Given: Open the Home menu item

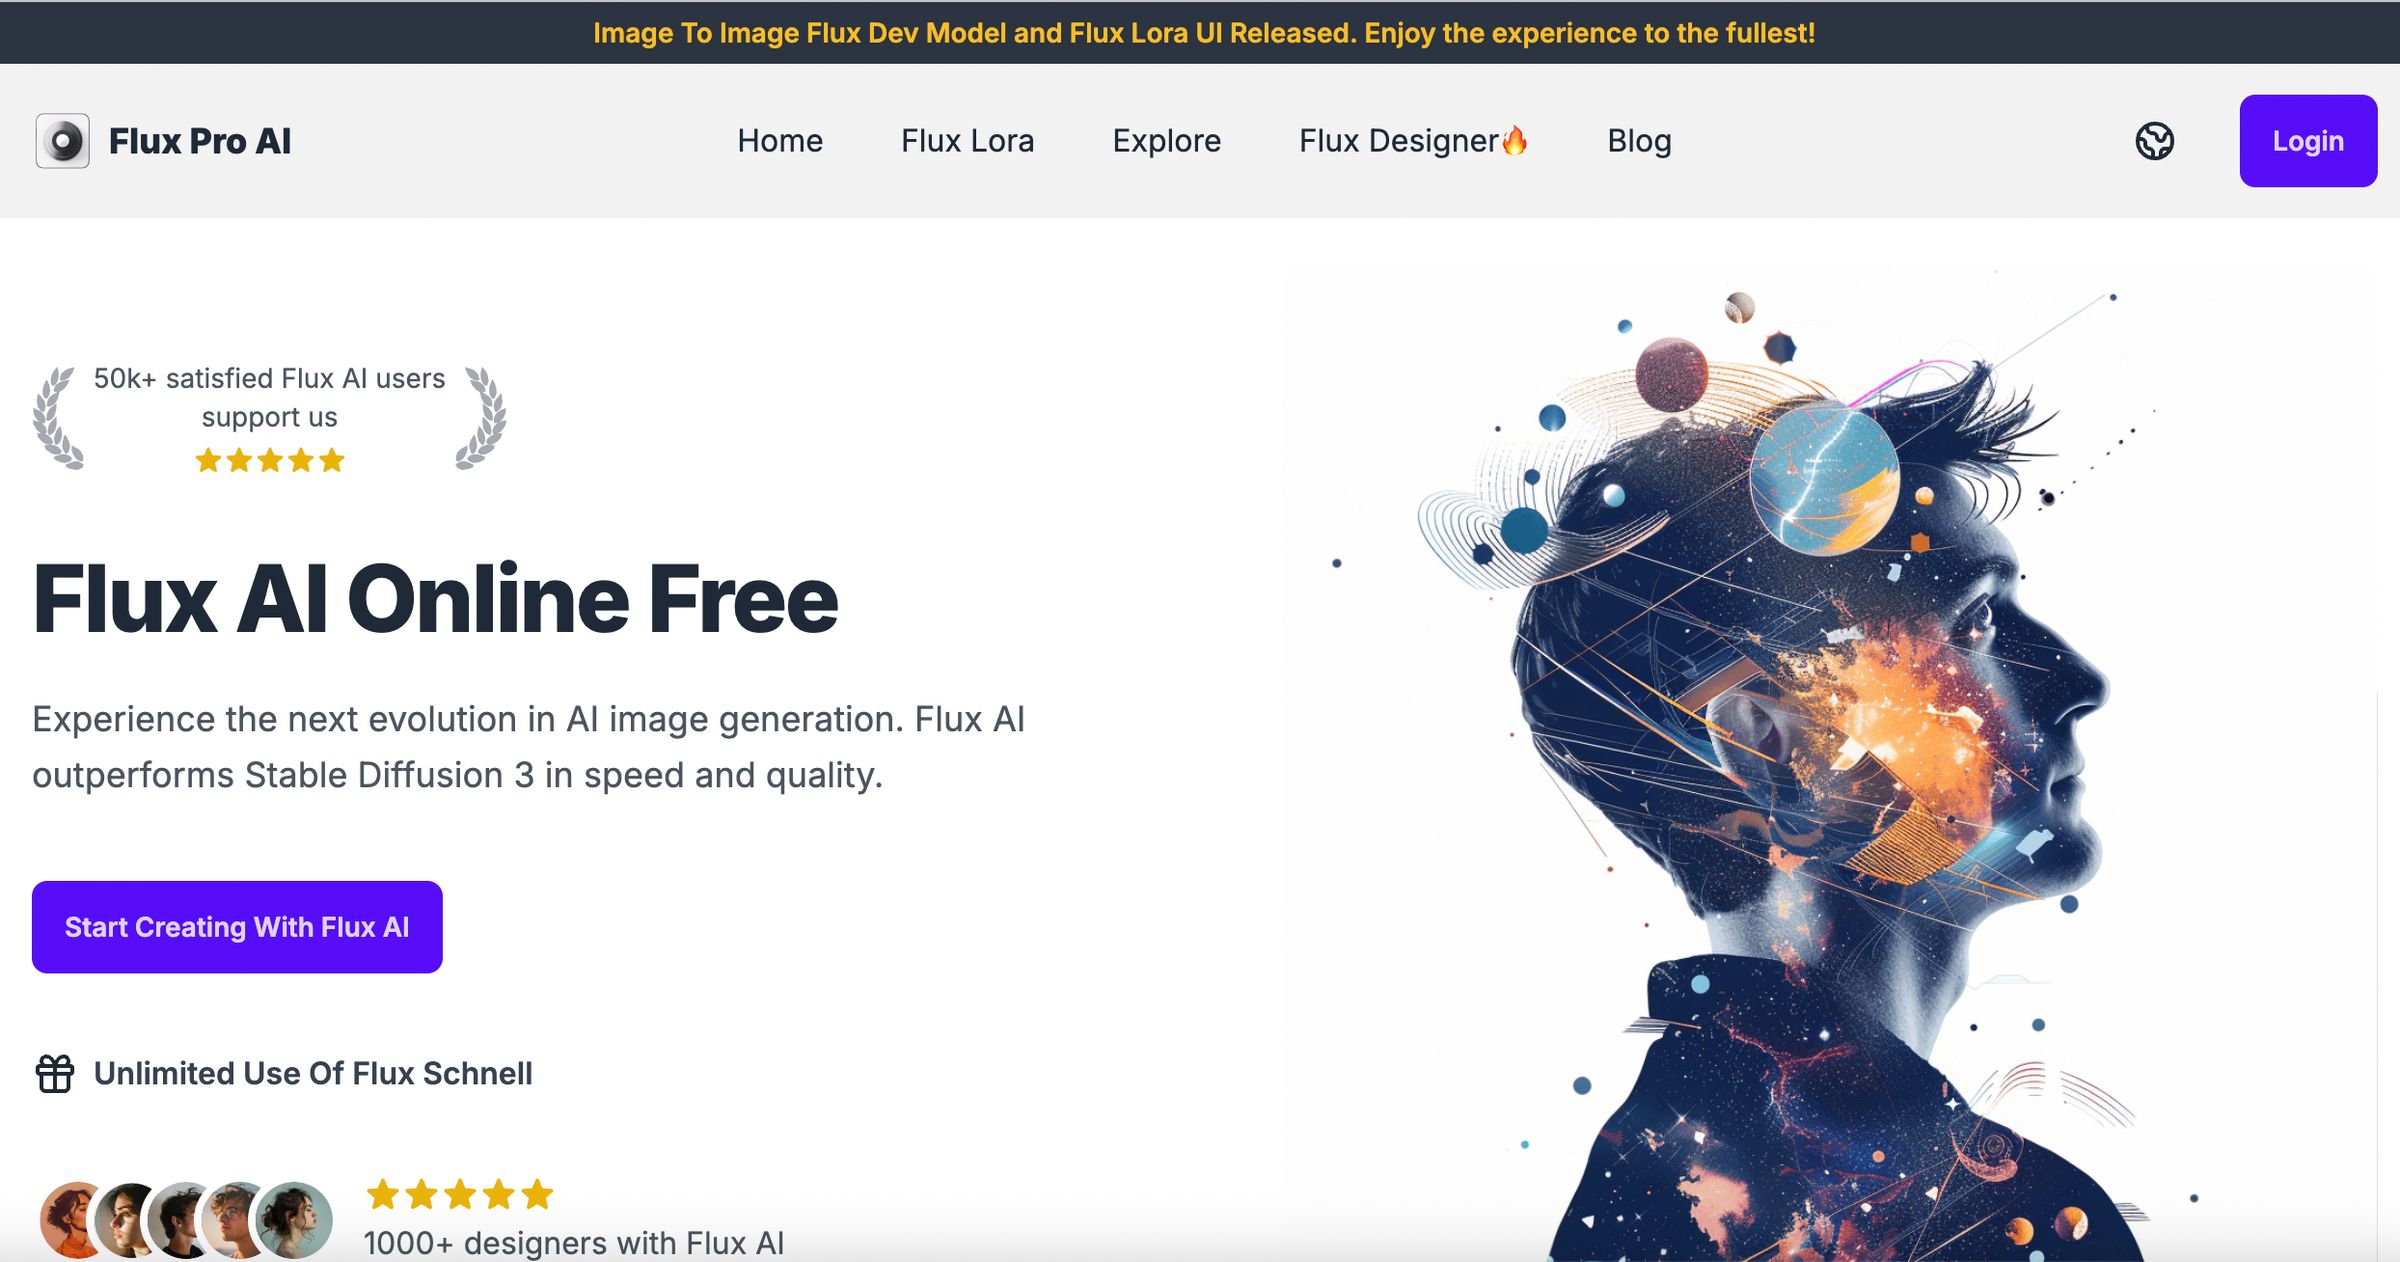Looking at the screenshot, I should 780,141.
